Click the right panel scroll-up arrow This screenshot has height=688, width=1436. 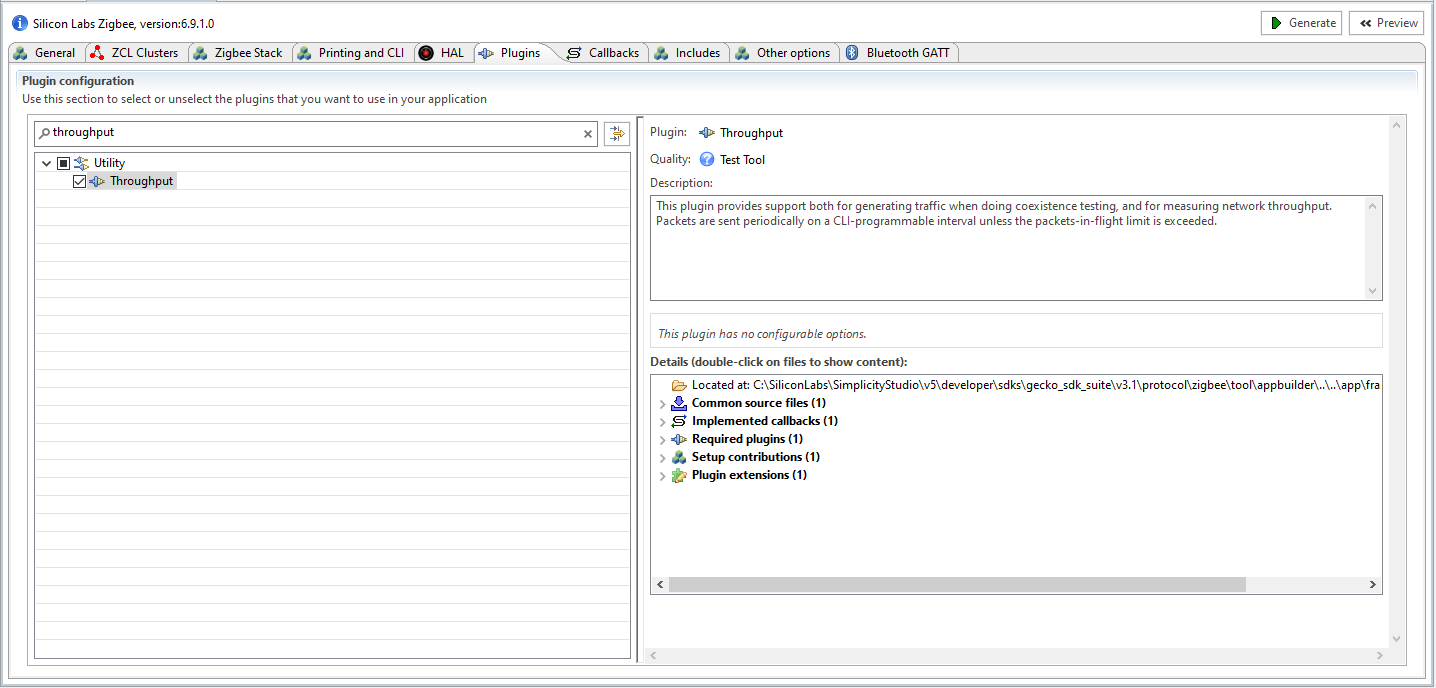[1397, 124]
